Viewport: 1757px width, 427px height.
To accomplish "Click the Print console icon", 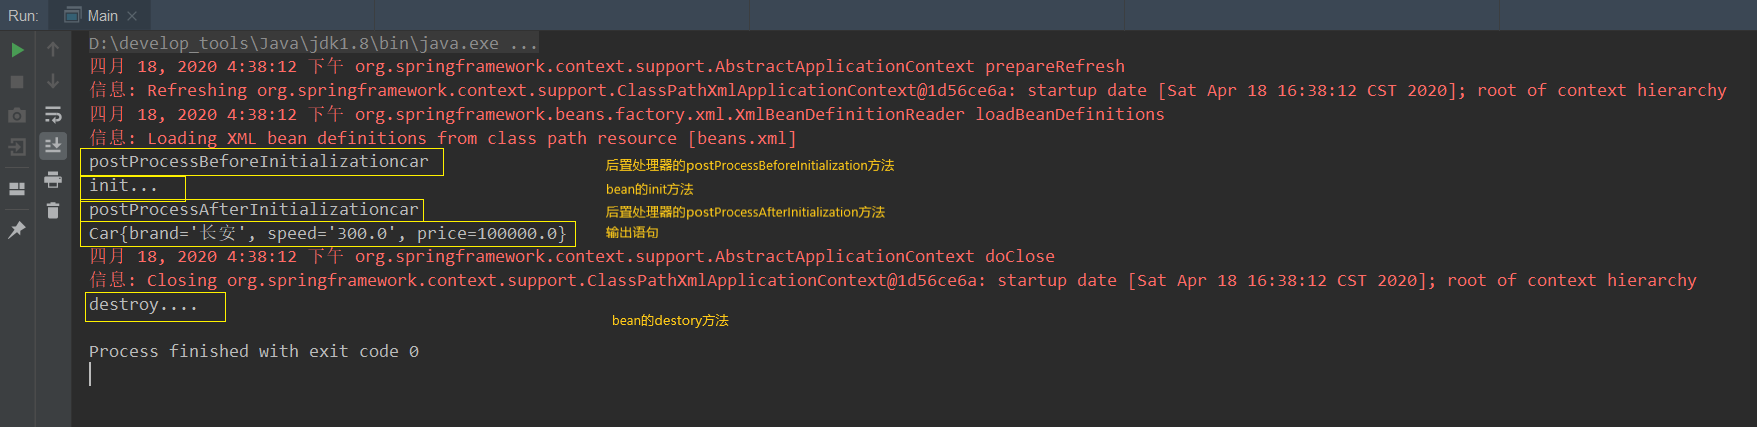I will coord(53,180).
